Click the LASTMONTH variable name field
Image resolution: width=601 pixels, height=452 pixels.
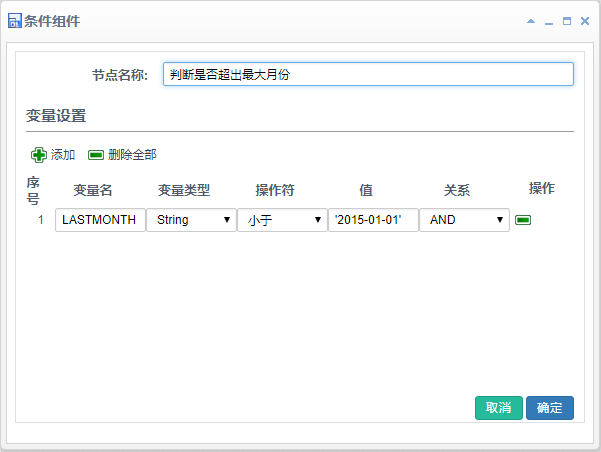pyautogui.click(x=99, y=220)
